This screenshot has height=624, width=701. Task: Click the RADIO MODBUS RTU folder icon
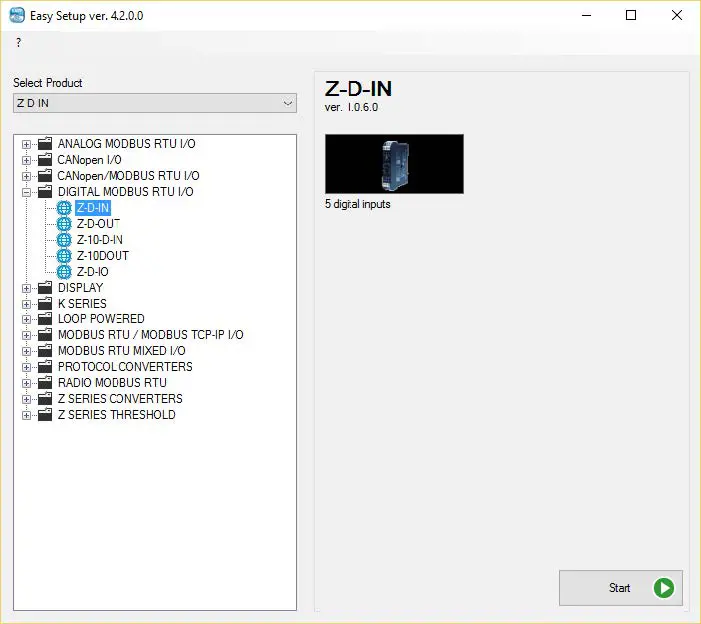45,383
